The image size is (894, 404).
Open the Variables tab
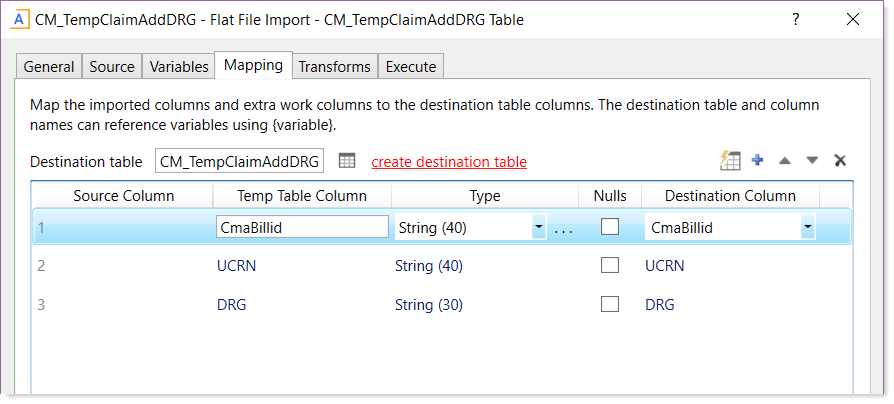179,67
